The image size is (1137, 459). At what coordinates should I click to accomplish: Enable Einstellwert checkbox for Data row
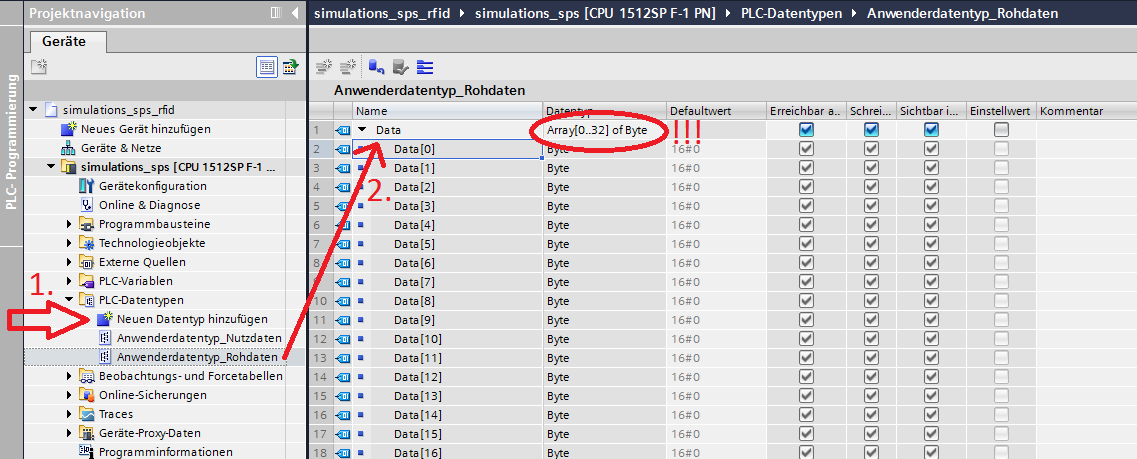point(1001,130)
